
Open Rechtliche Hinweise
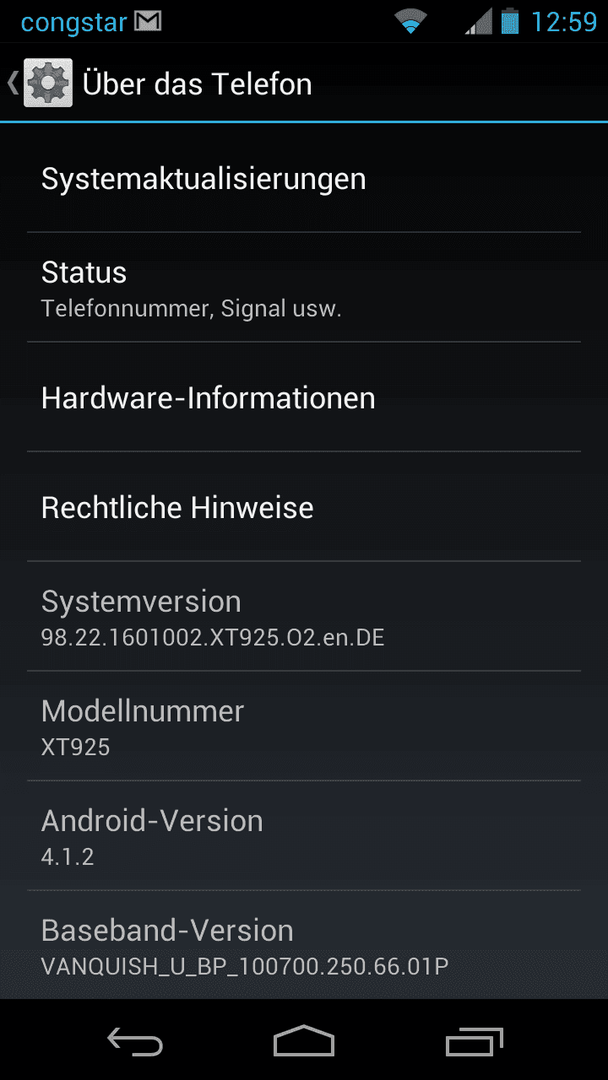[x=304, y=507]
